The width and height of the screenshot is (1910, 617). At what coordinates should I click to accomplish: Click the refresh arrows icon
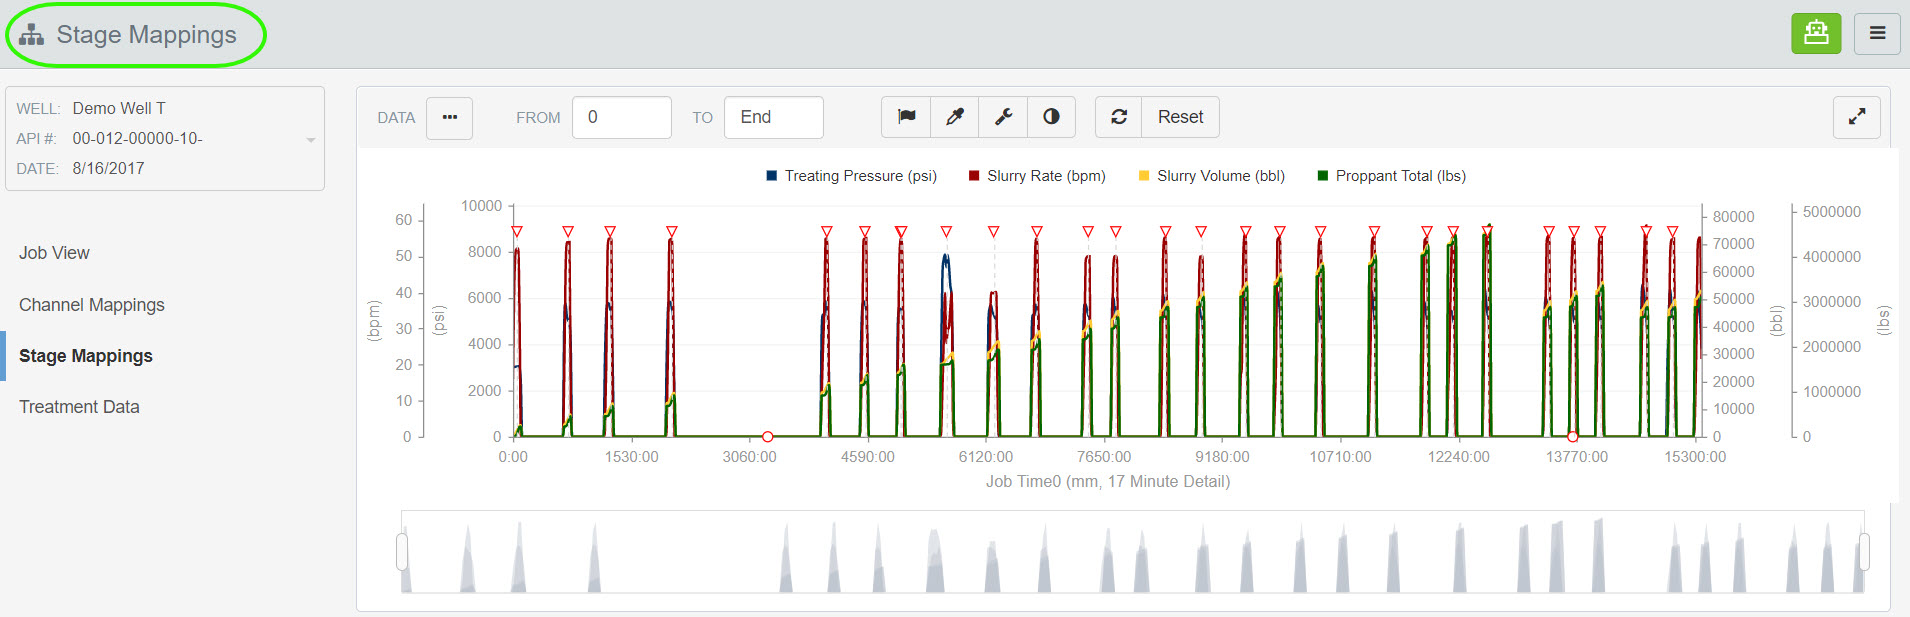(x=1119, y=117)
